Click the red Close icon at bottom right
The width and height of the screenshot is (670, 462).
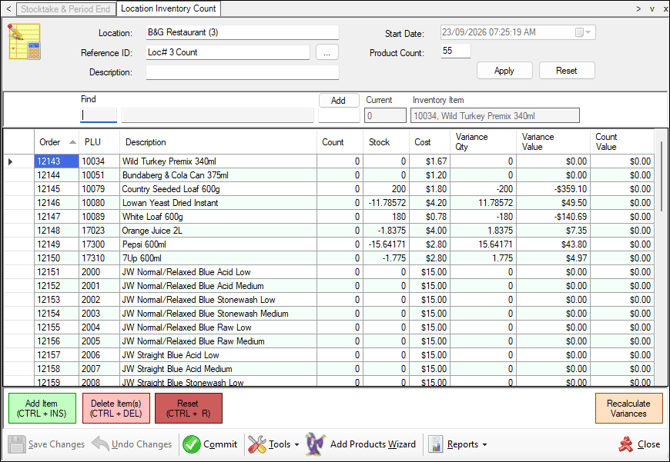626,444
